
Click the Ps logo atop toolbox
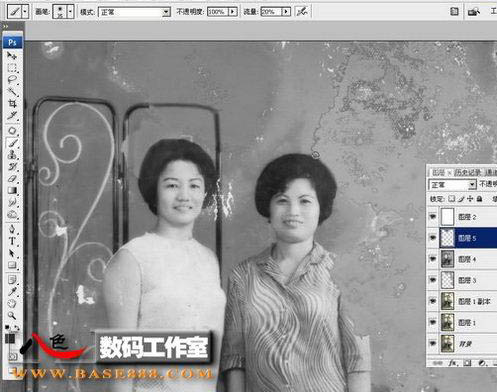[x=12, y=43]
